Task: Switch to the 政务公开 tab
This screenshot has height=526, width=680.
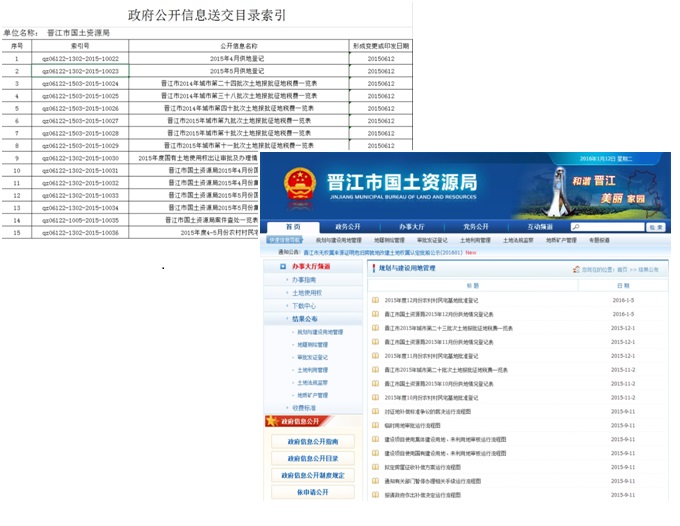Action: [348, 227]
